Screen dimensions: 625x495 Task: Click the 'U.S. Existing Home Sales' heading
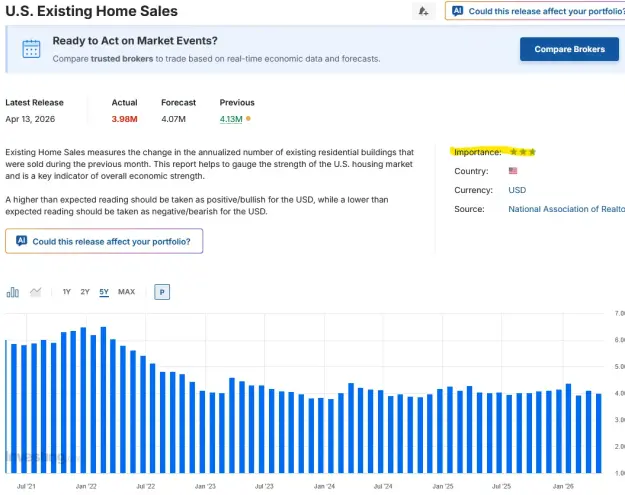coord(92,11)
